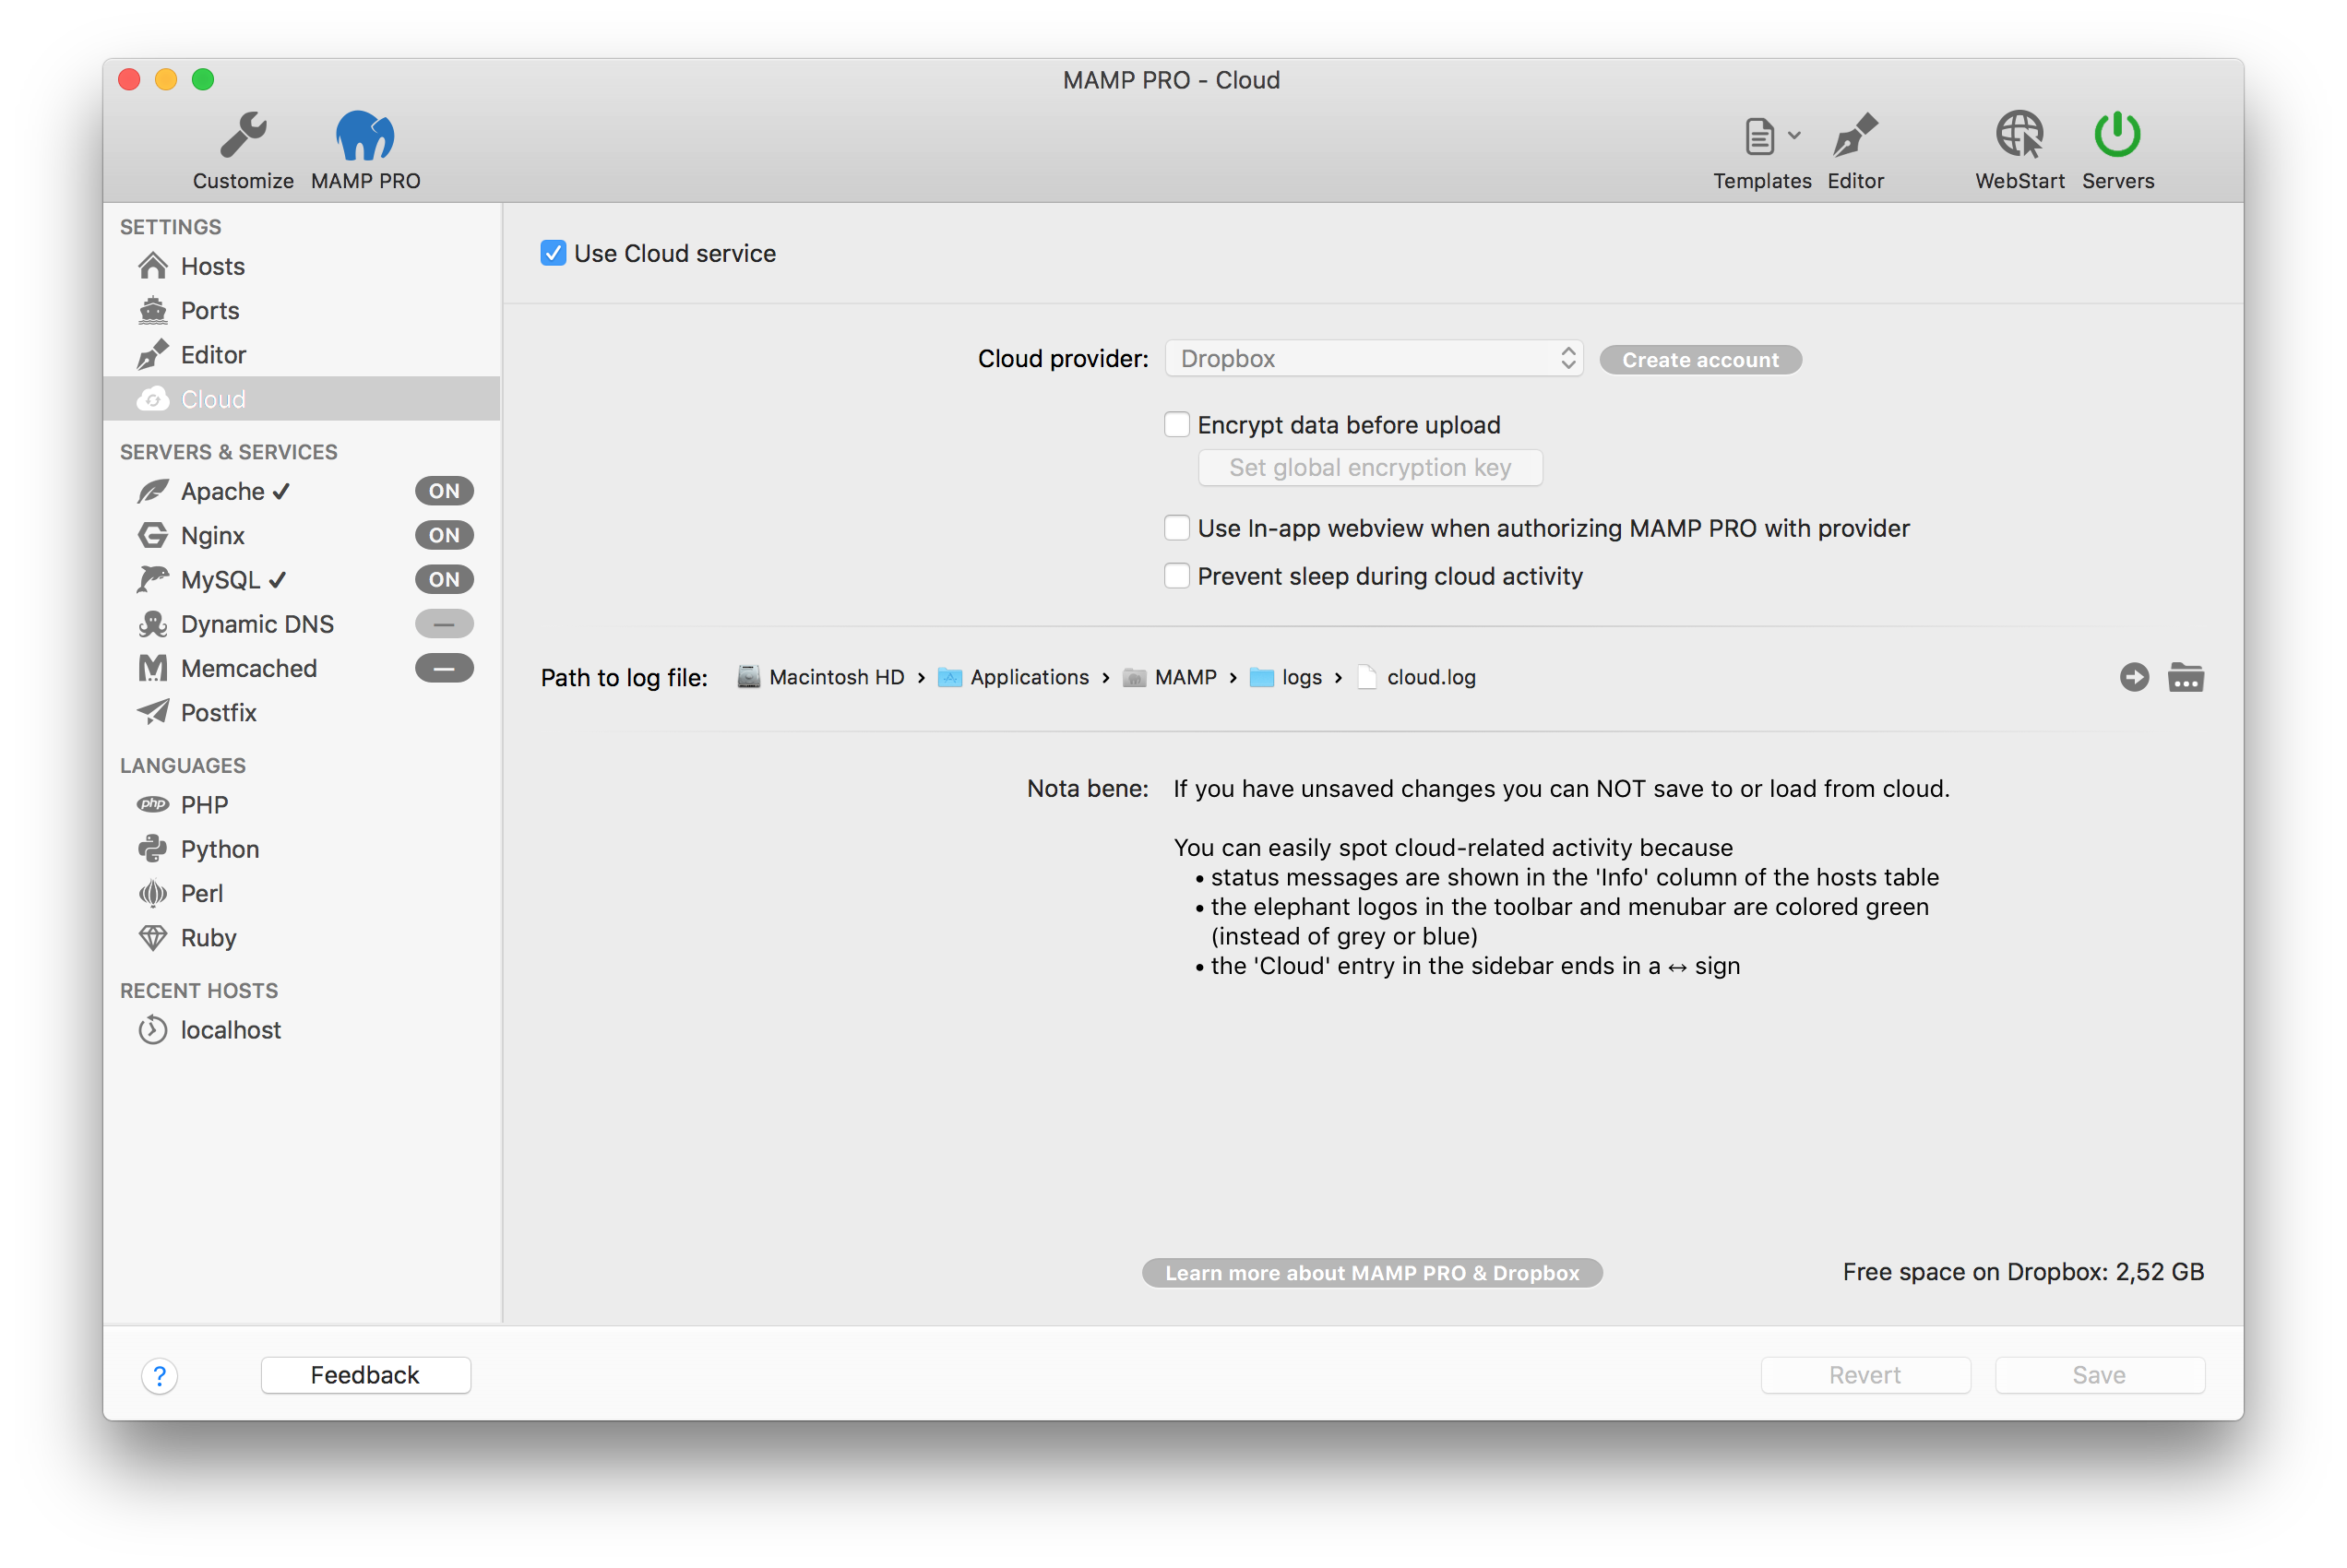The width and height of the screenshot is (2347, 1568).
Task: Click the SERVERS & SERVICES heading
Action: pyautogui.click(x=229, y=452)
